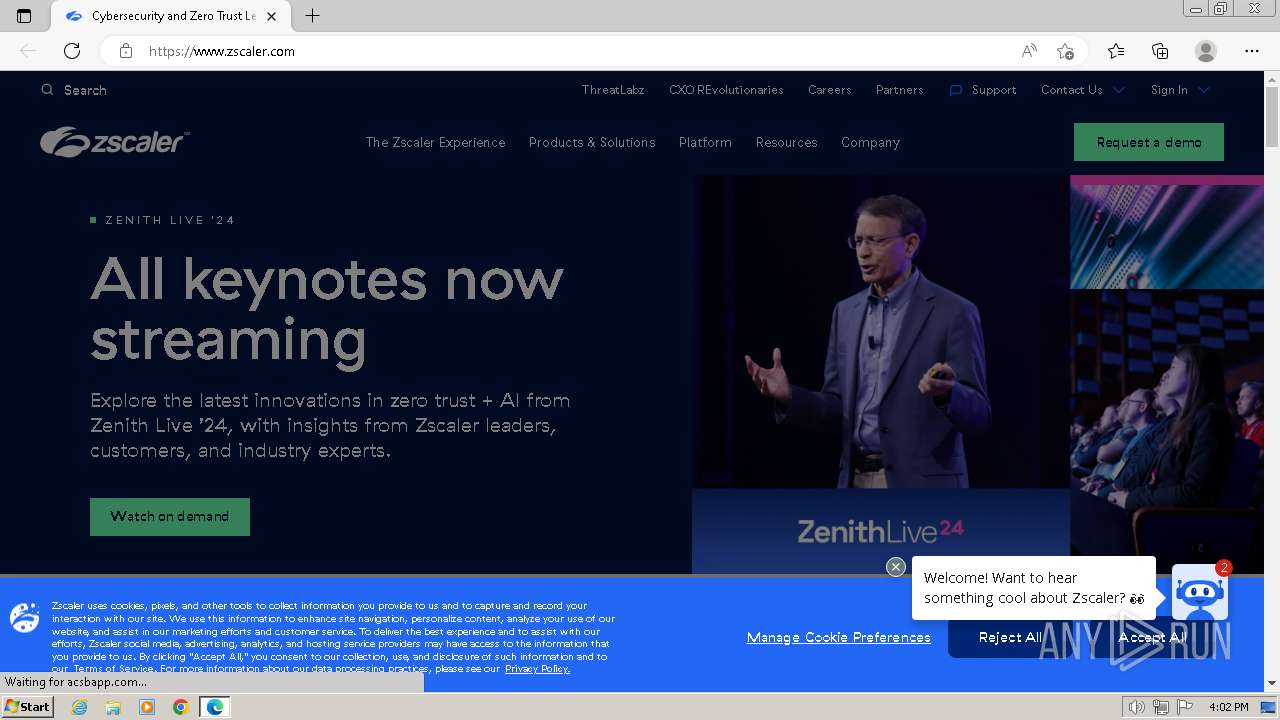The width and height of the screenshot is (1280, 720).
Task: View site information lock icon
Action: 126,51
